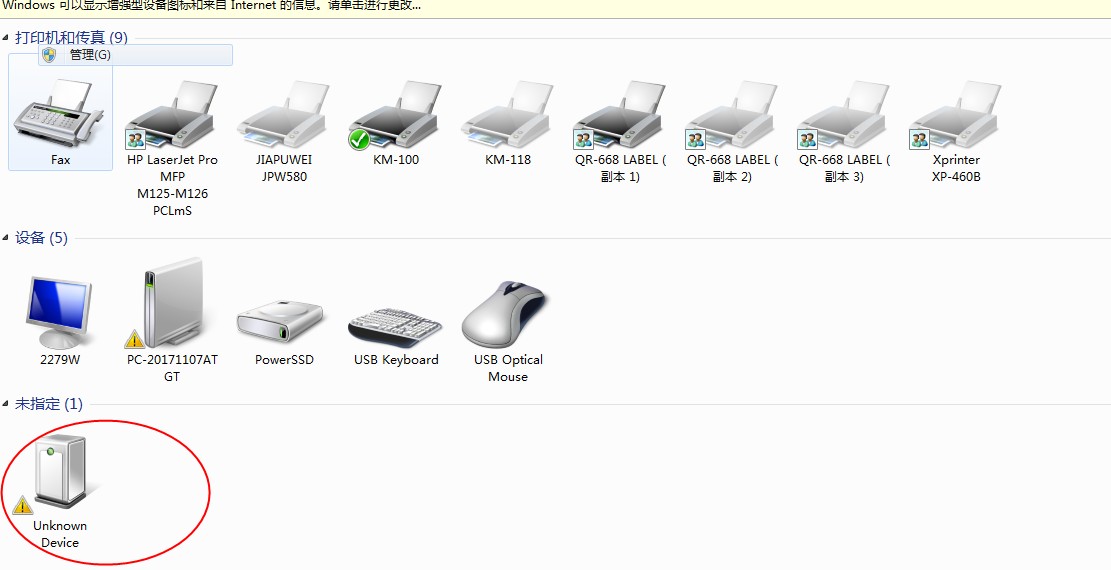The width and height of the screenshot is (1111, 570).
Task: Click the '2279W' label text
Action: point(60,360)
